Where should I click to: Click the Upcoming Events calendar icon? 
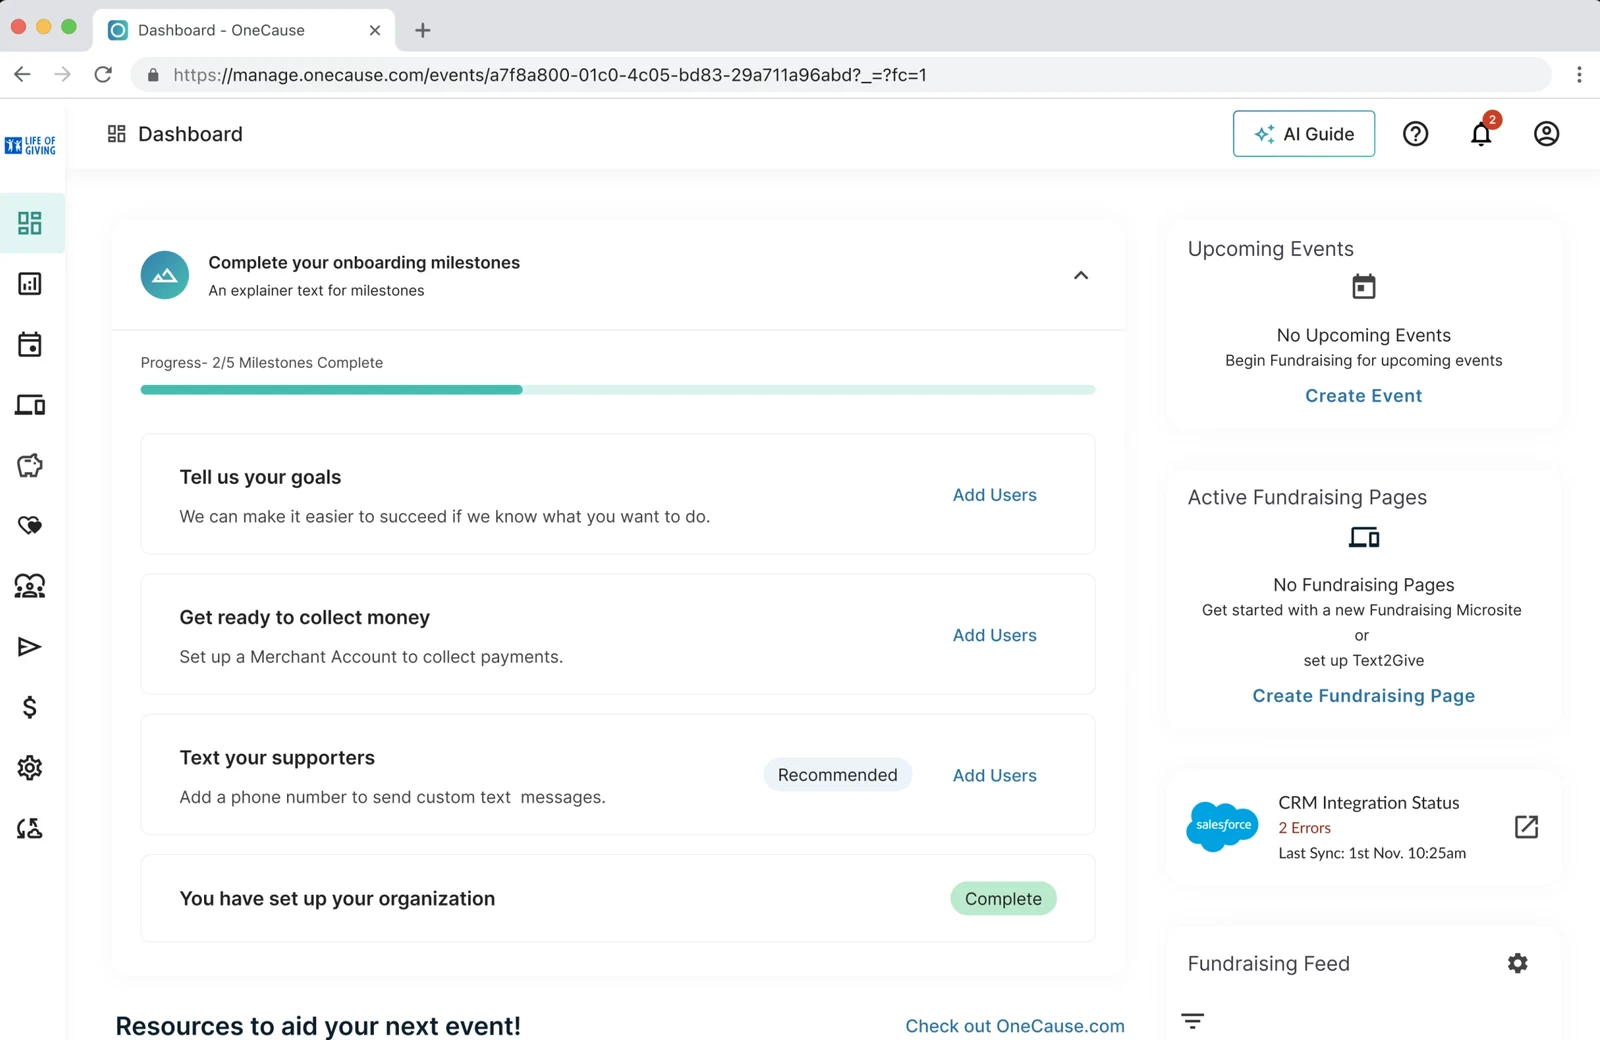tap(1363, 287)
